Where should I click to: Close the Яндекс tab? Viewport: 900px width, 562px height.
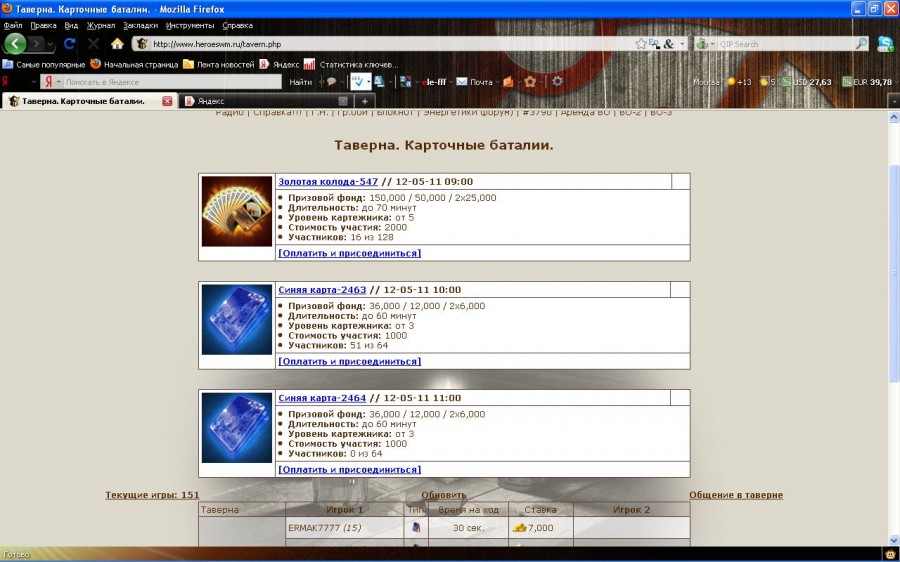pos(343,101)
